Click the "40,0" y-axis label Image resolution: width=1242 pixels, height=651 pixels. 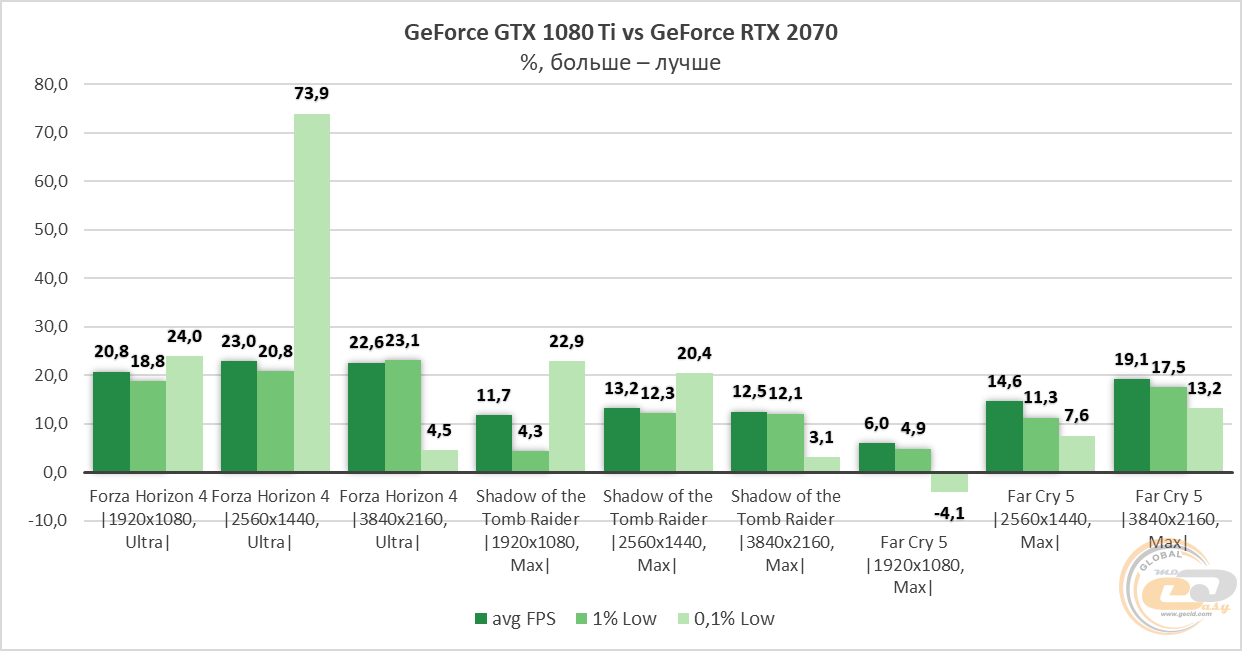[x=51, y=279]
